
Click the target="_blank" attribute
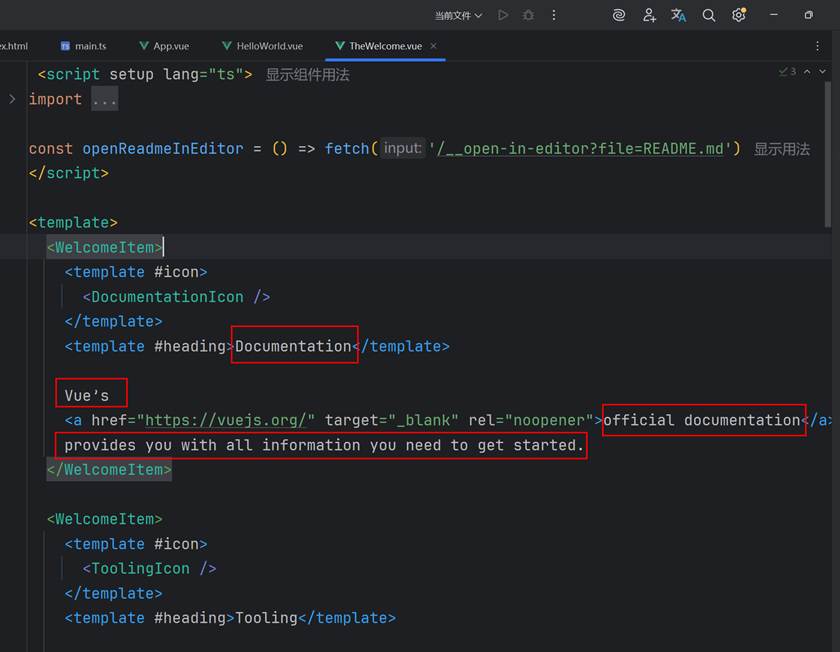[392, 421]
